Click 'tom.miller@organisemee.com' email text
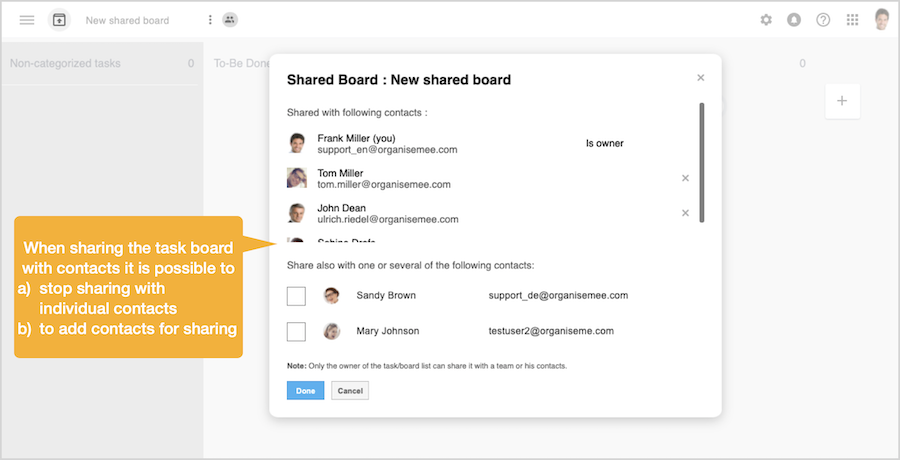The image size is (900, 460). click(384, 185)
